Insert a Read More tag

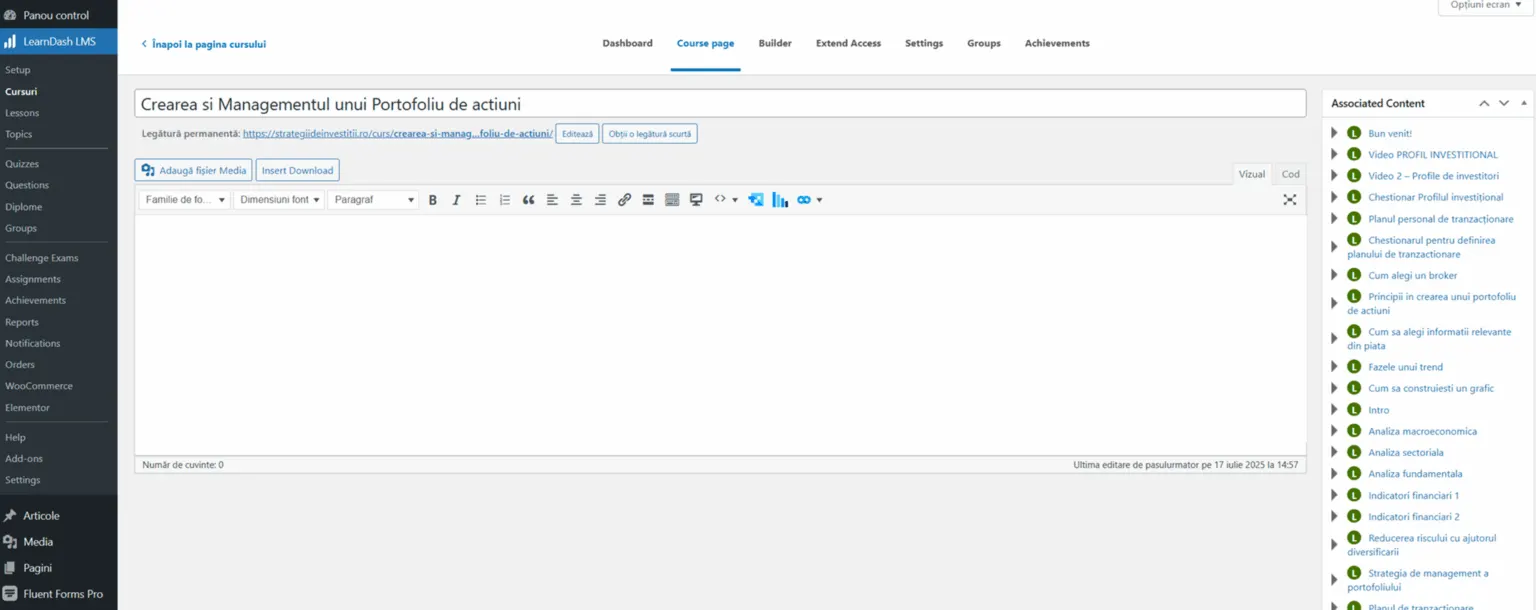(648, 200)
